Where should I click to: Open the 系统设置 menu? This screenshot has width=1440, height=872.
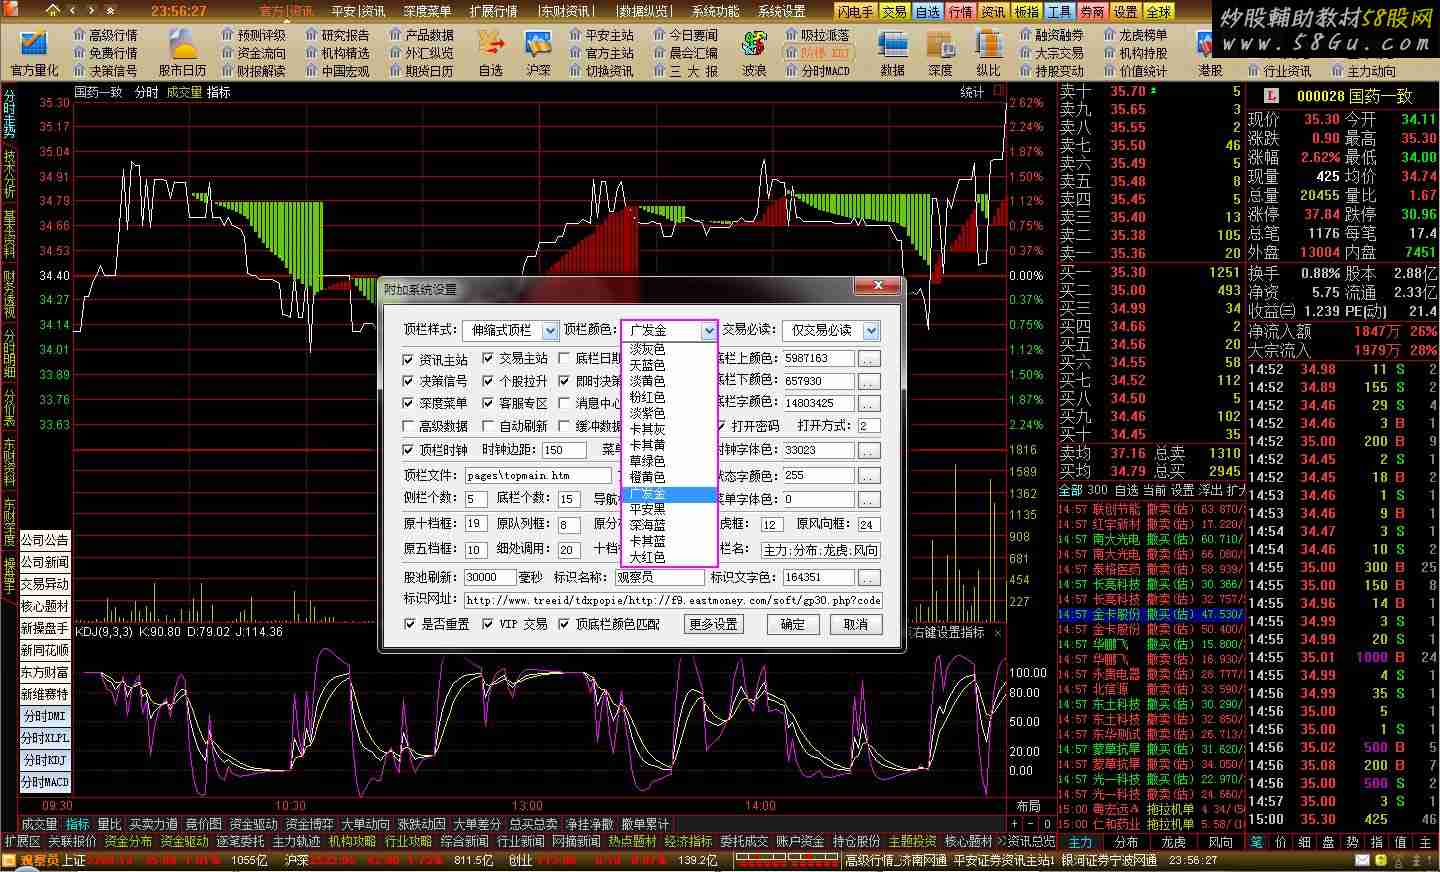pyautogui.click(x=781, y=11)
